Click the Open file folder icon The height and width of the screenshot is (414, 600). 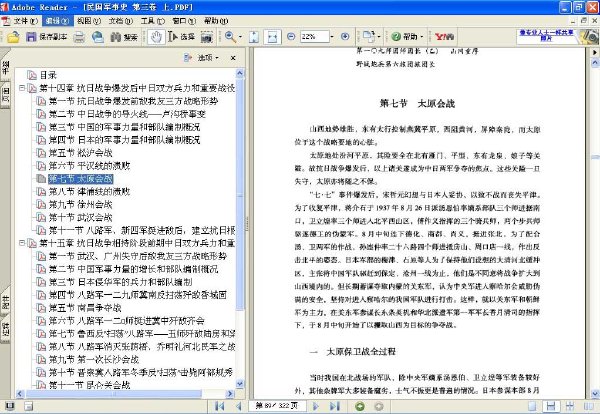(13, 37)
